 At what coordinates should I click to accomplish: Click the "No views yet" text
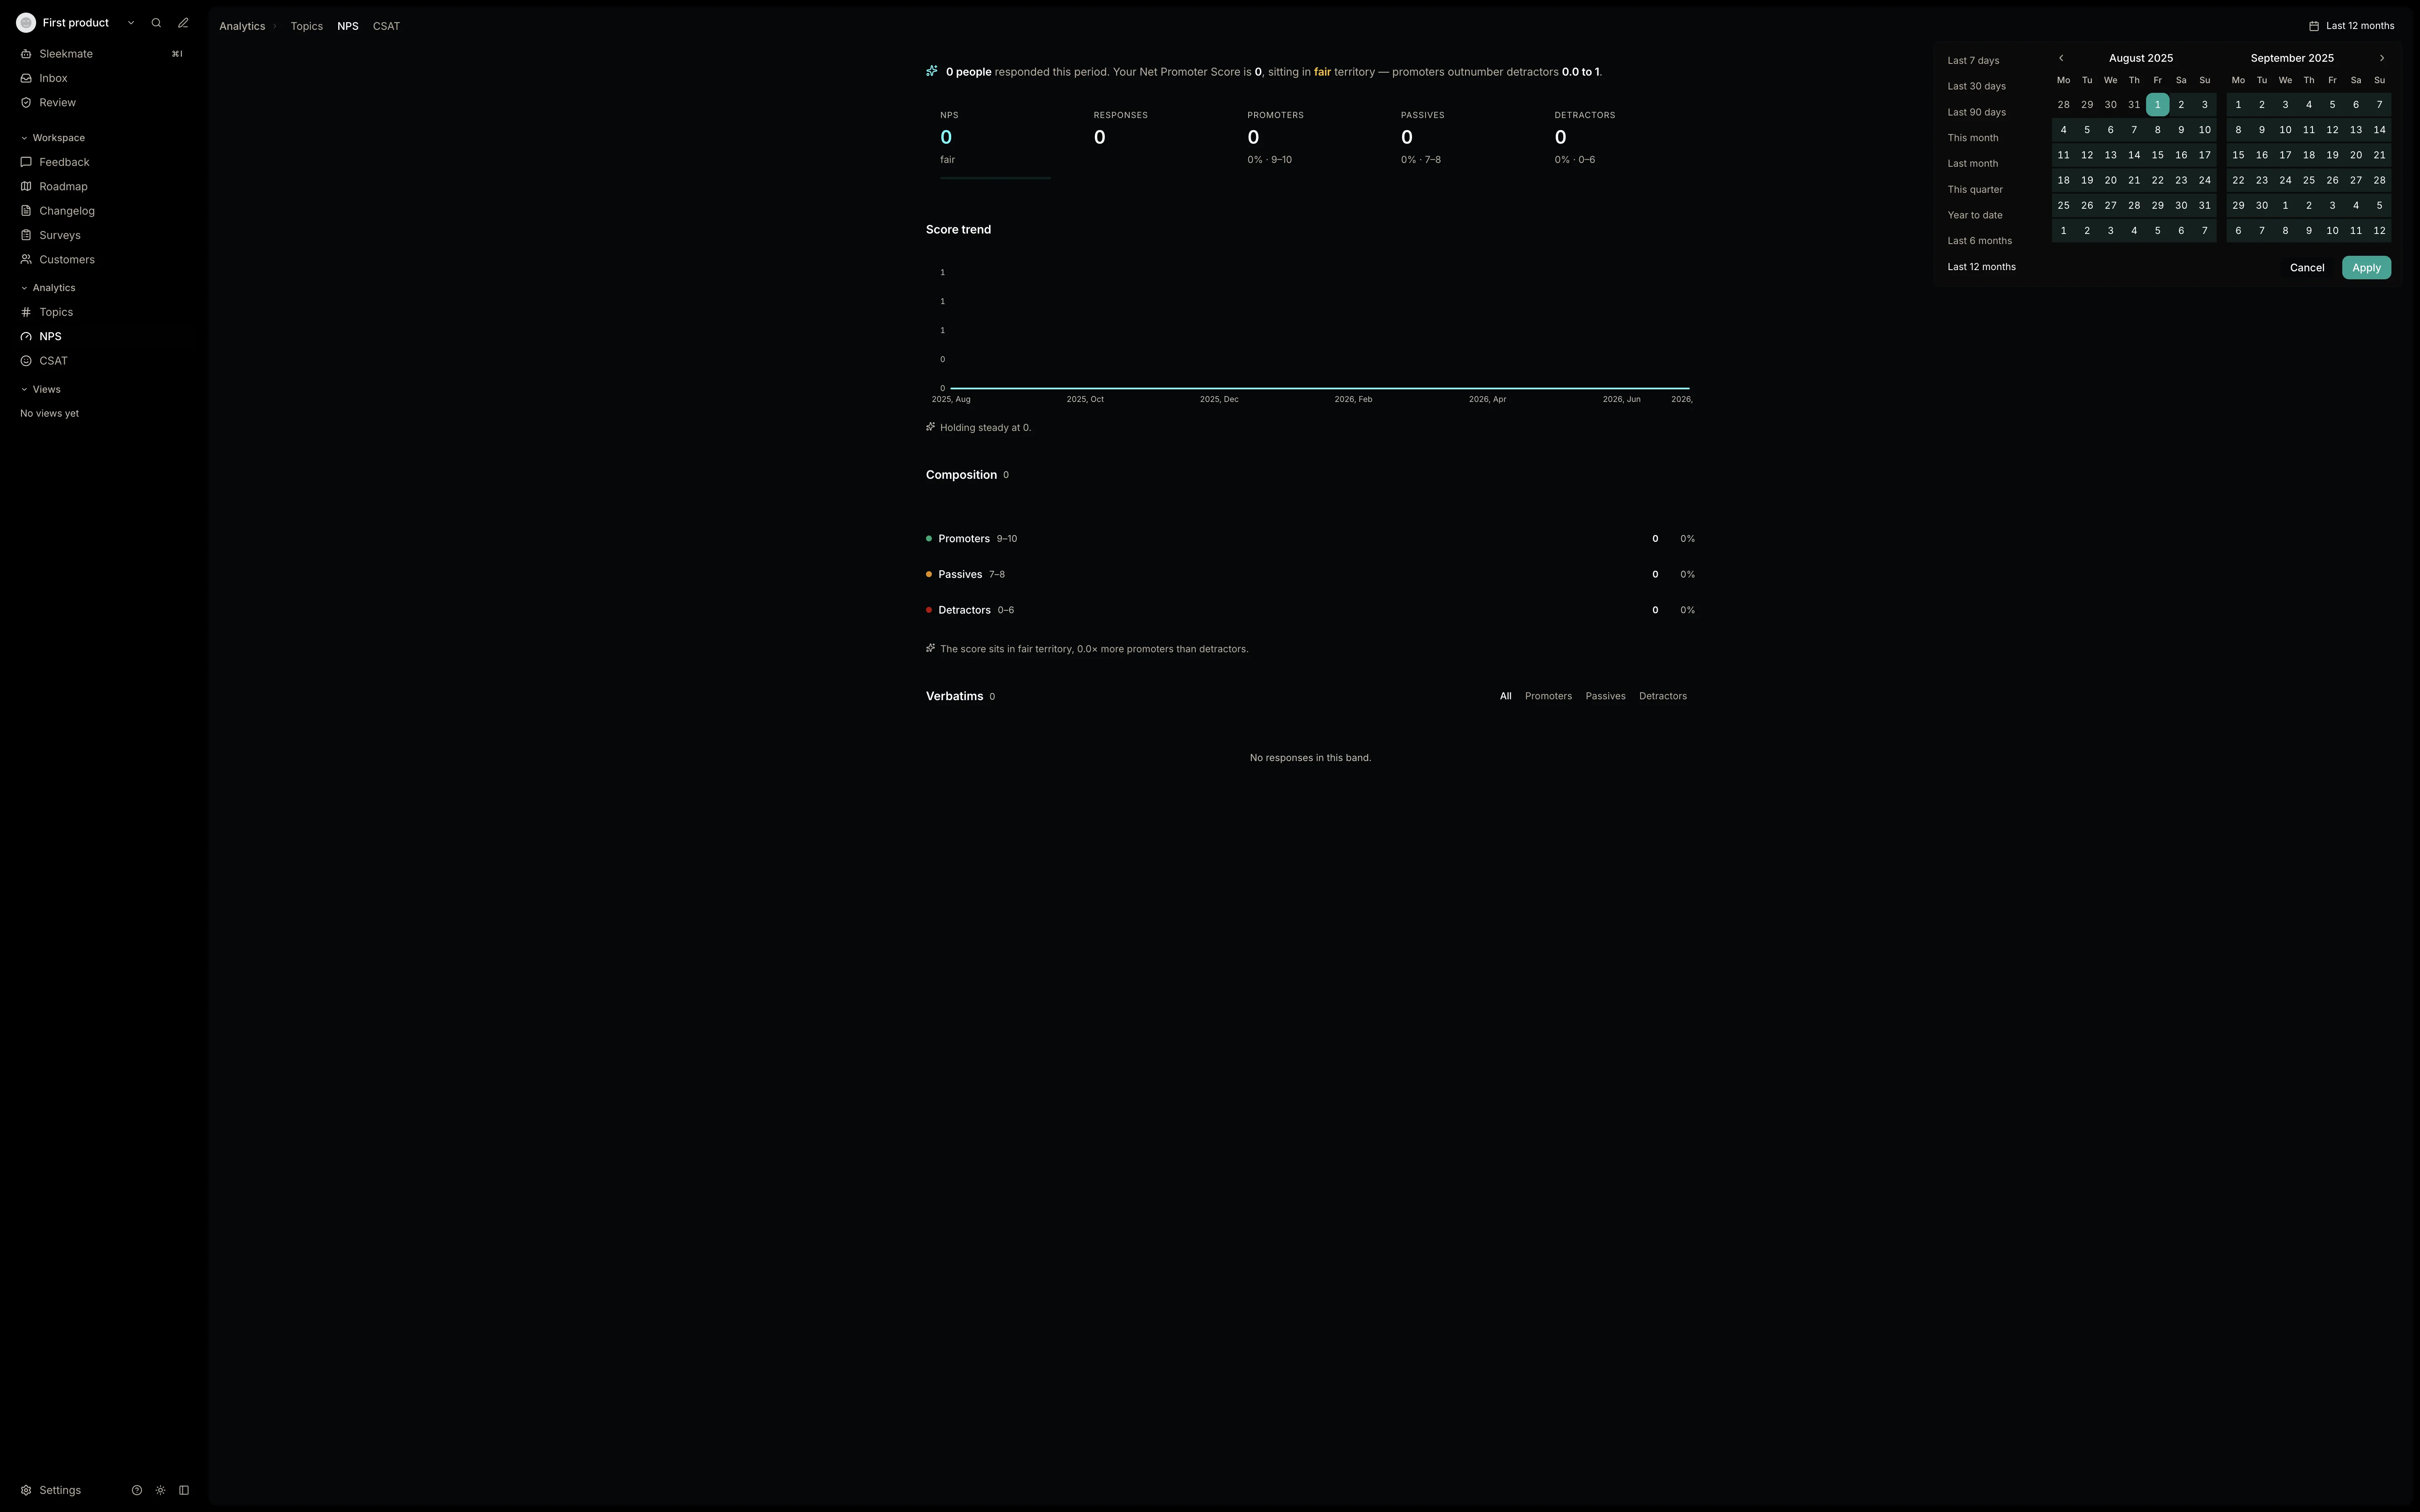coord(49,414)
